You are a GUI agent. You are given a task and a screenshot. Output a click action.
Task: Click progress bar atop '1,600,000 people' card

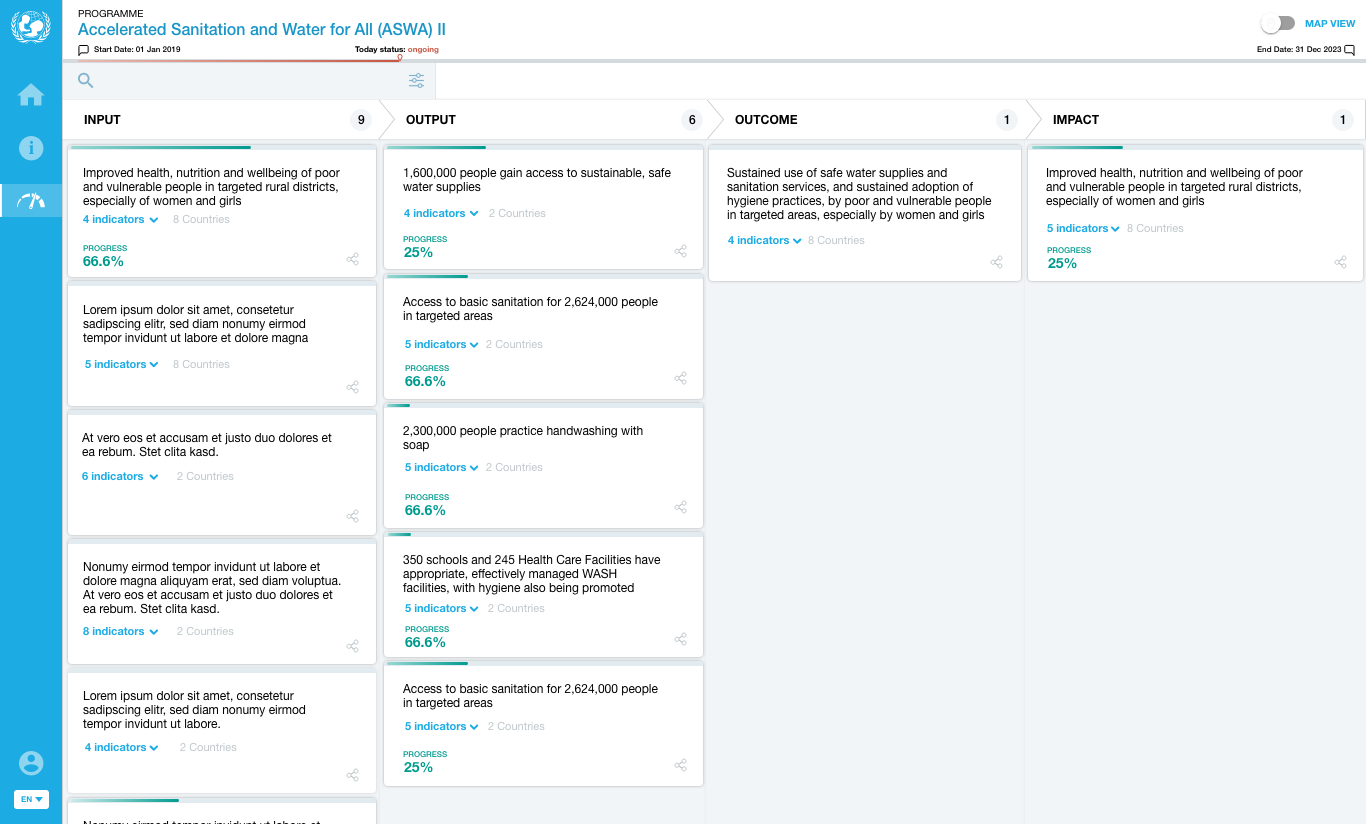point(543,148)
